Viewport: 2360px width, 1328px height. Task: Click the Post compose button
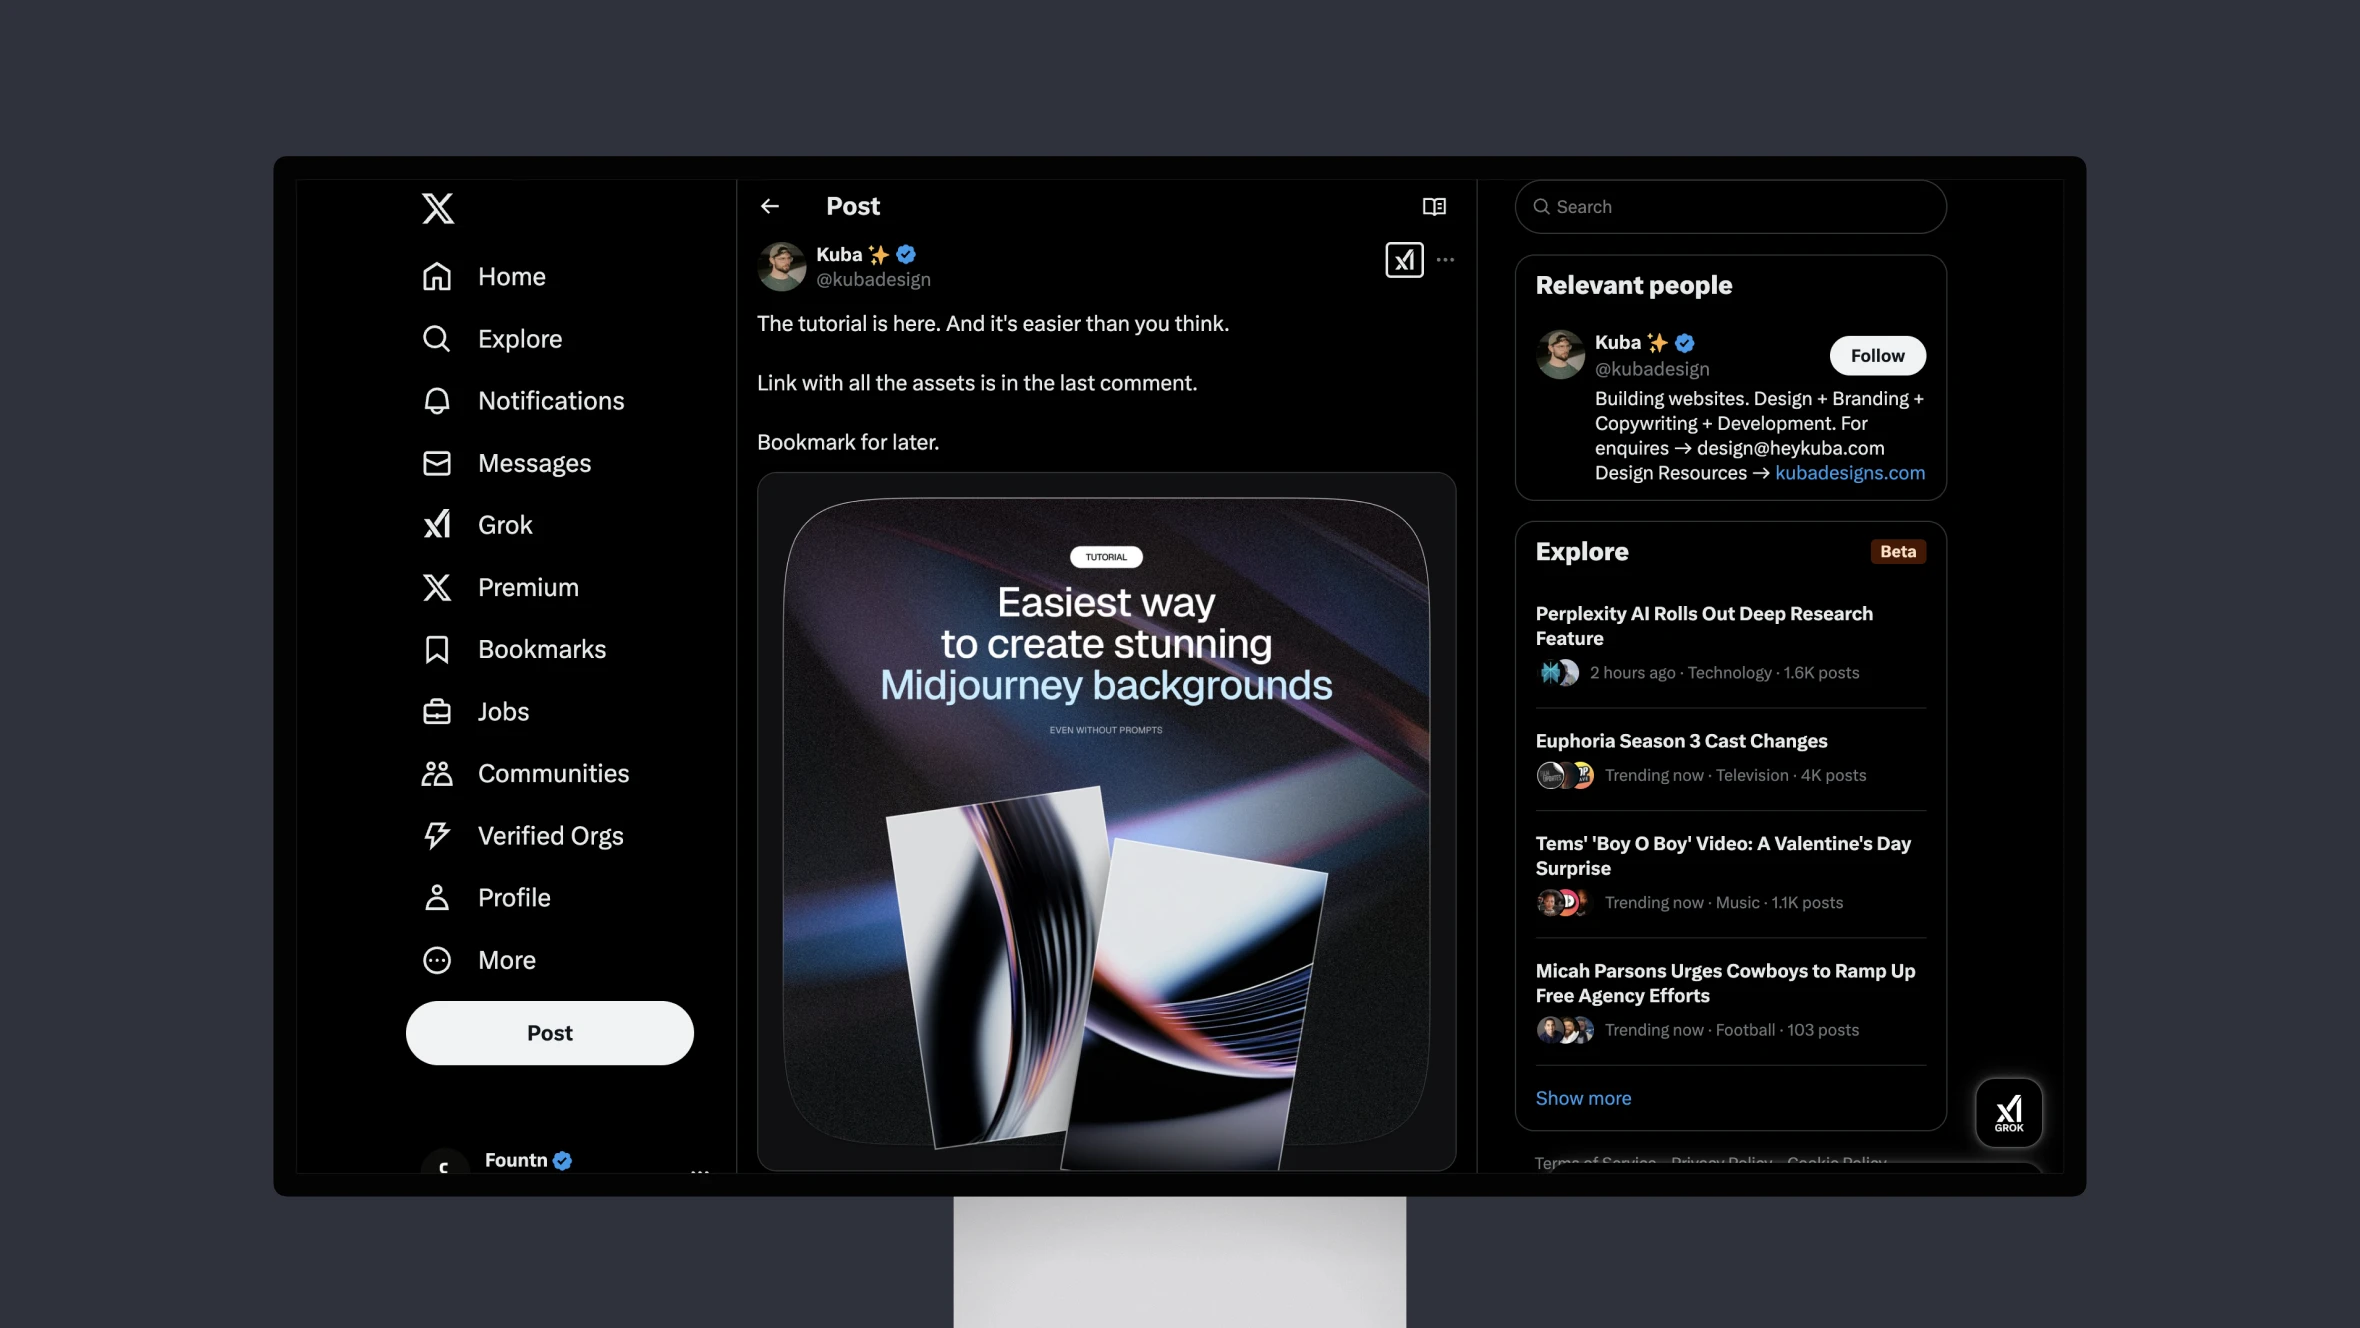[x=549, y=1033]
